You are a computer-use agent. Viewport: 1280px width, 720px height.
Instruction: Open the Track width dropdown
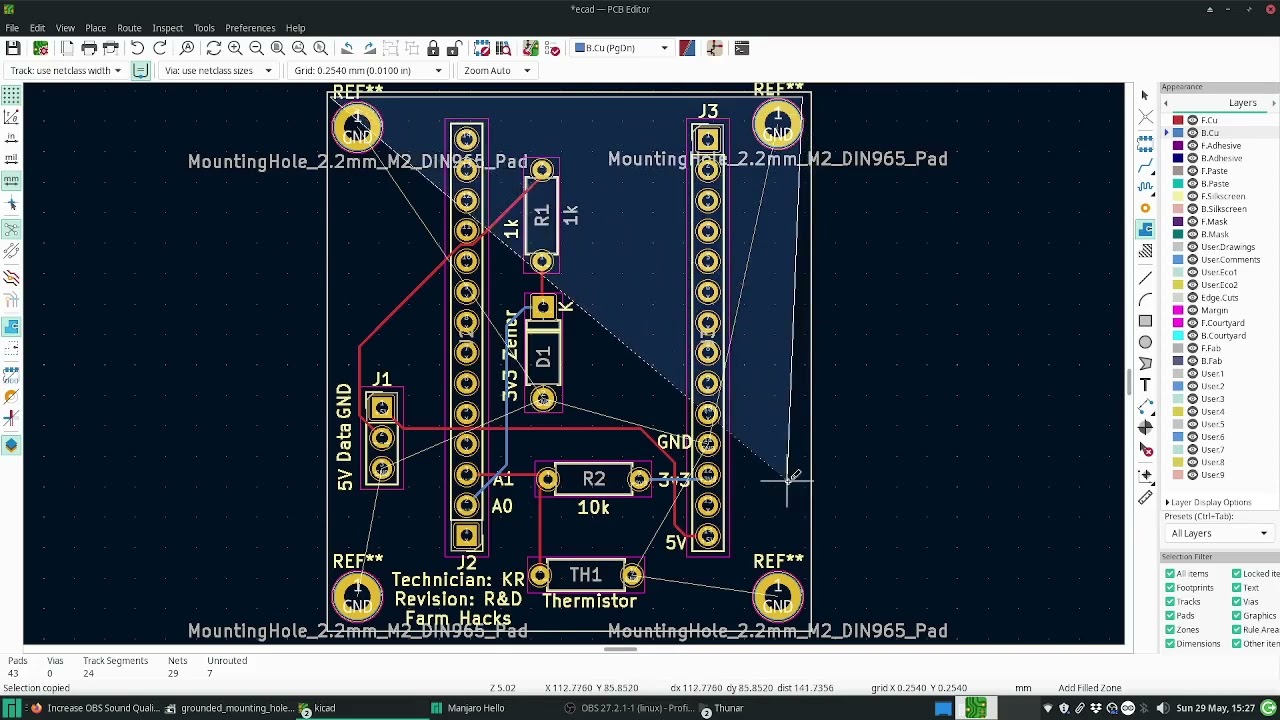[65, 70]
